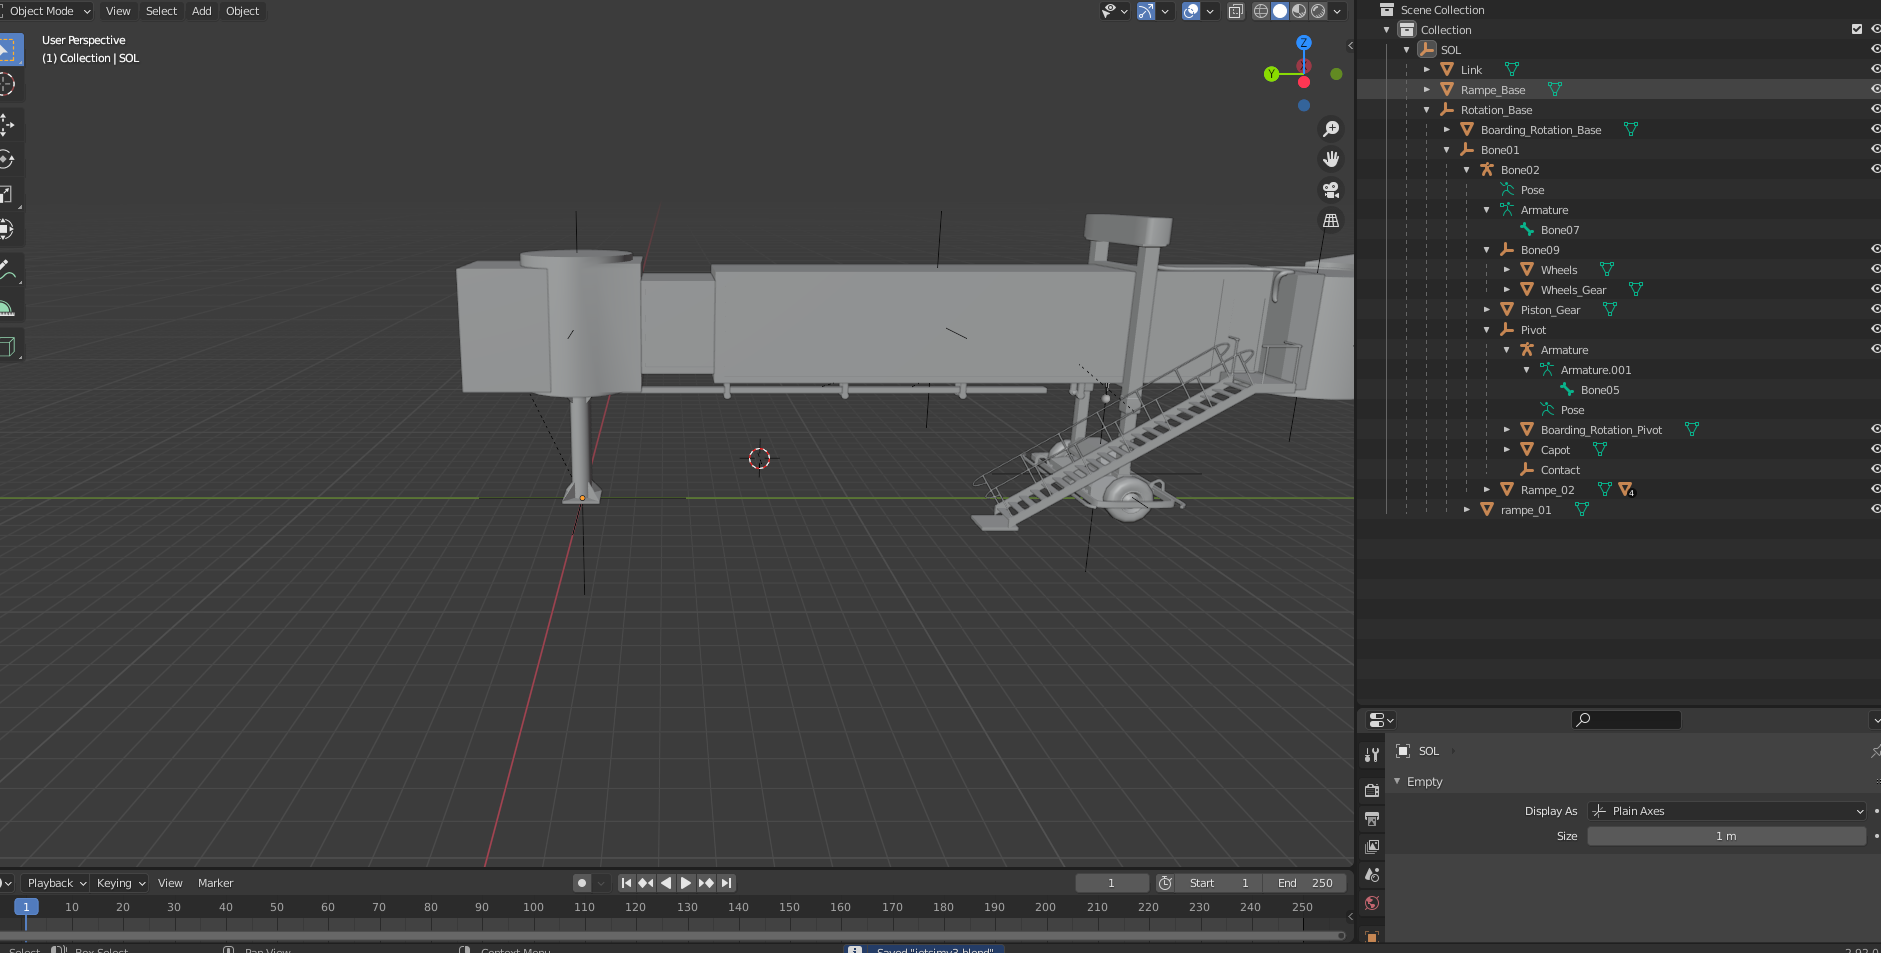1881x953 pixels.
Task: Expand the Boarding_Rotation_Pivot tree item
Action: (x=1507, y=430)
